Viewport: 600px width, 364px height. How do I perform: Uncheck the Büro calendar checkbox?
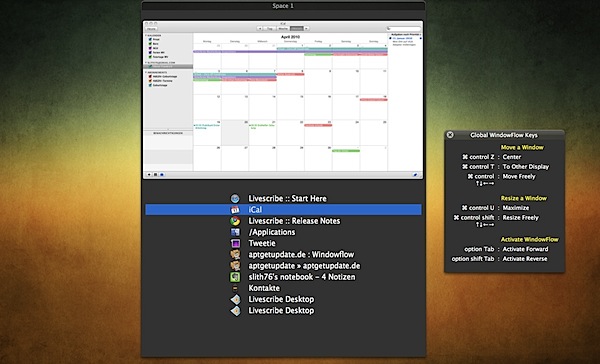click(150, 44)
